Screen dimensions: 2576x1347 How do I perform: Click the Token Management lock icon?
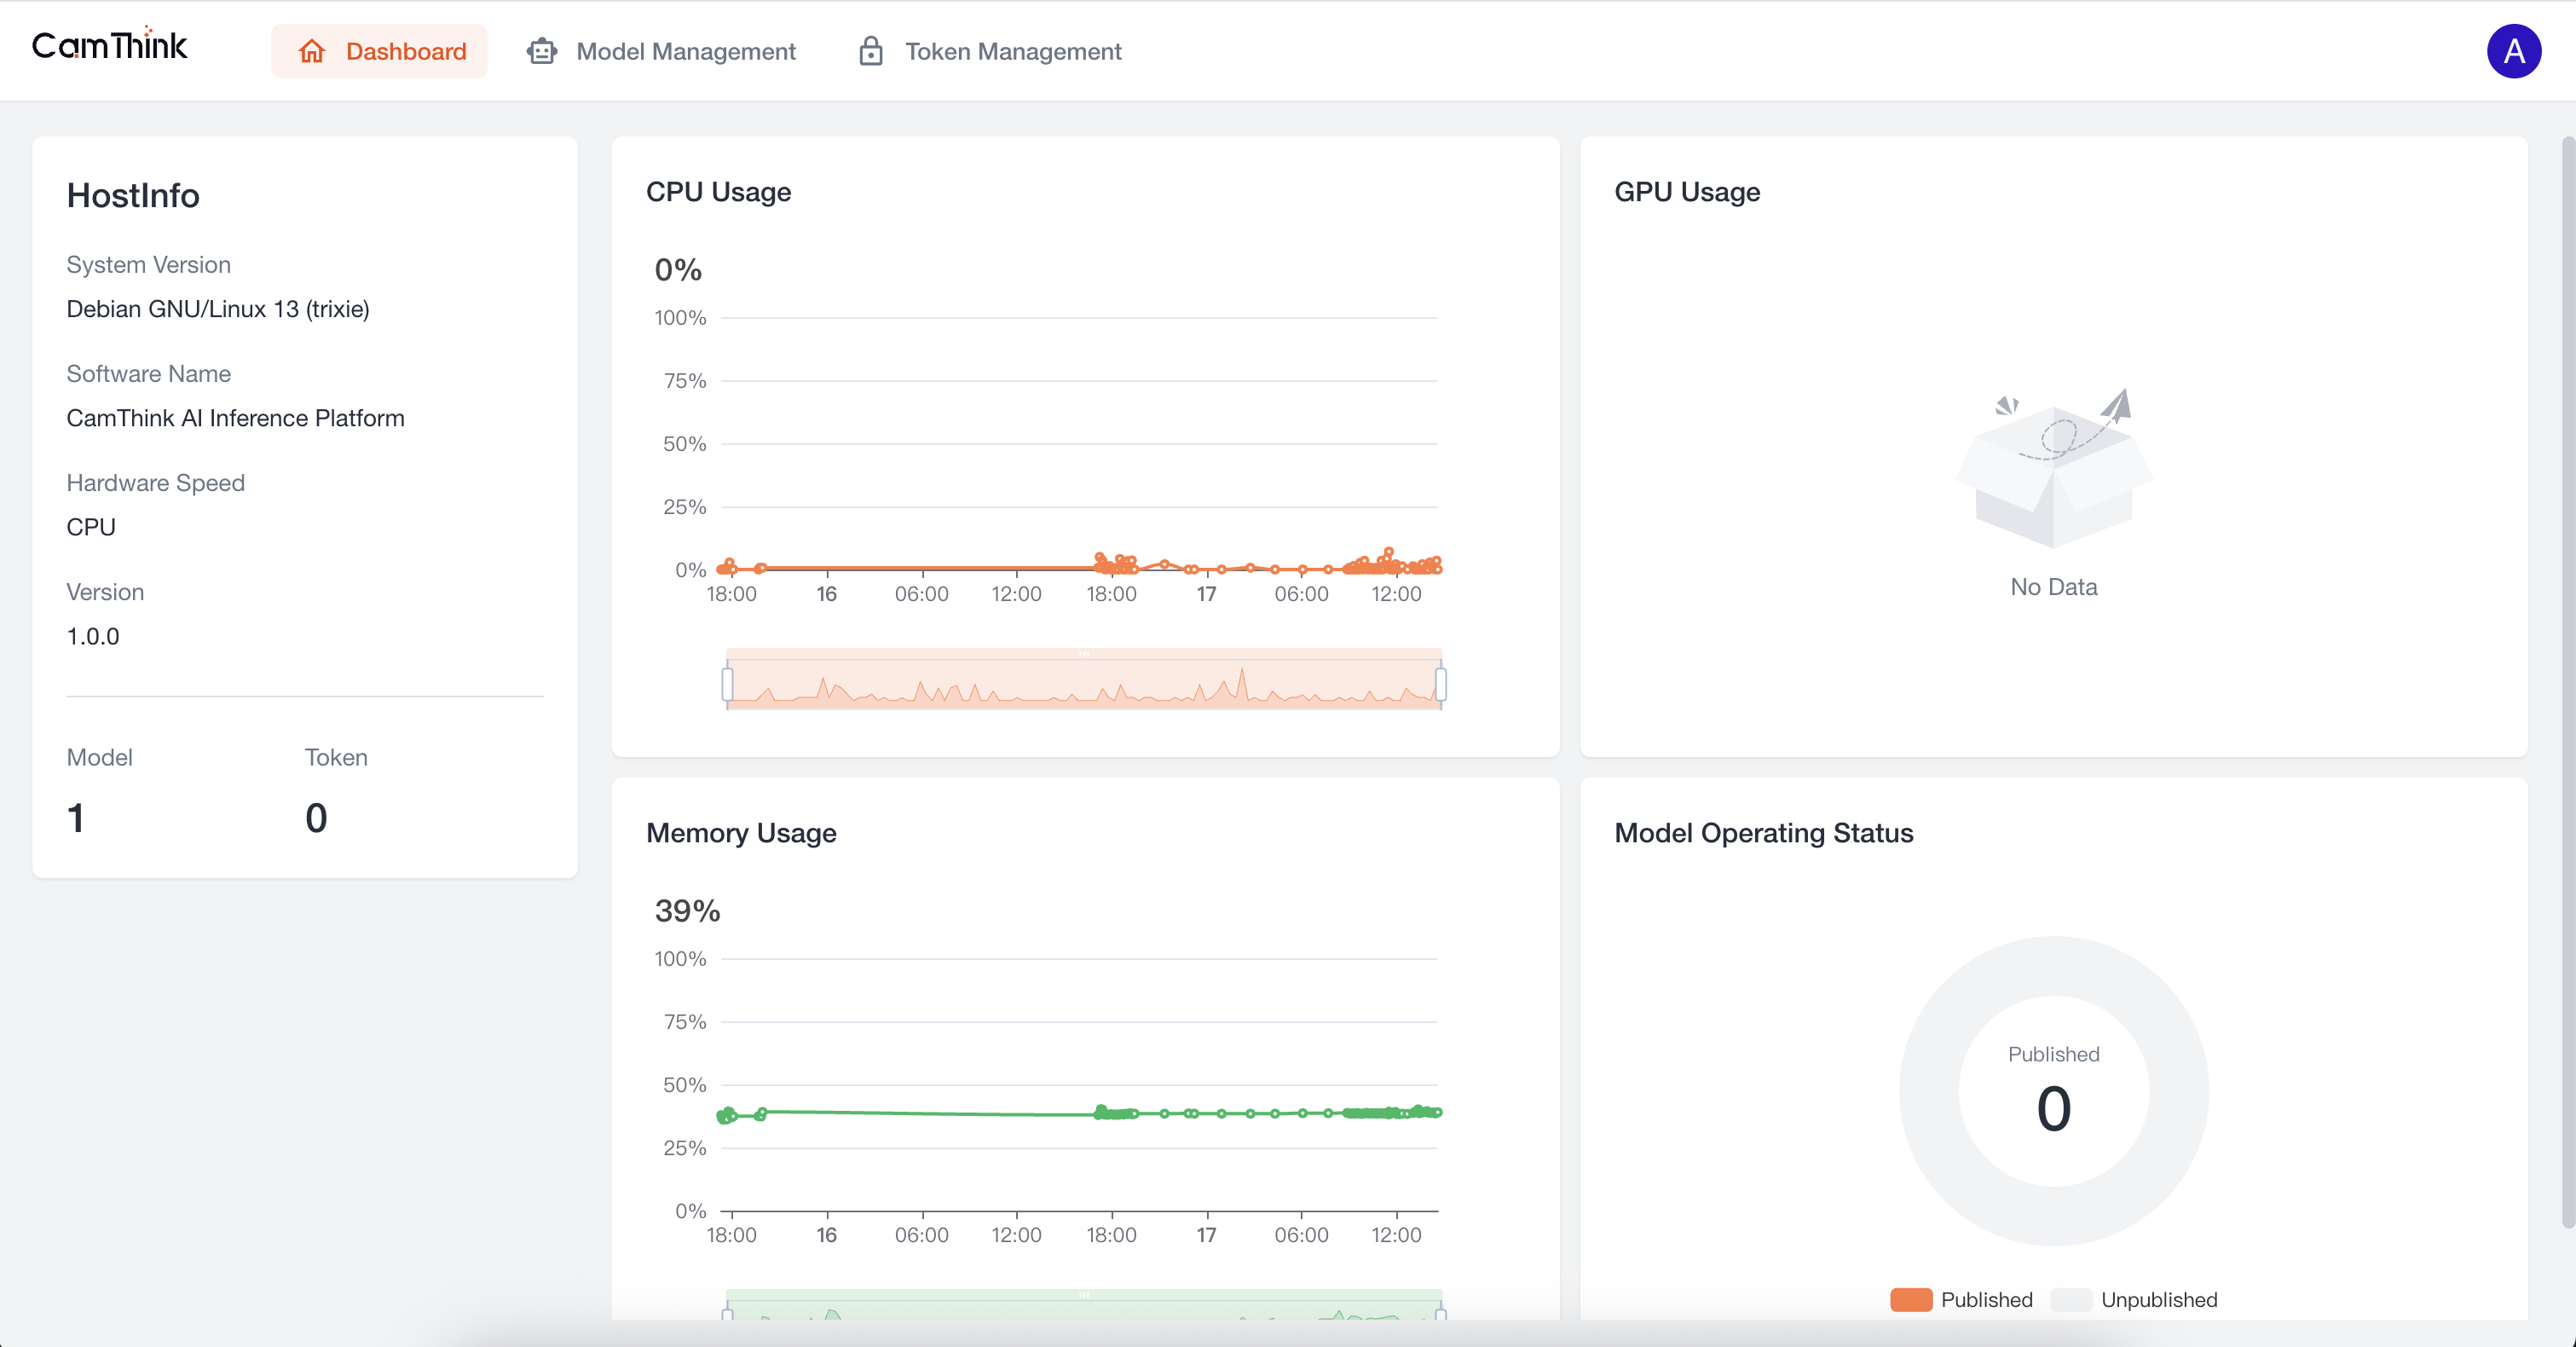click(x=870, y=51)
